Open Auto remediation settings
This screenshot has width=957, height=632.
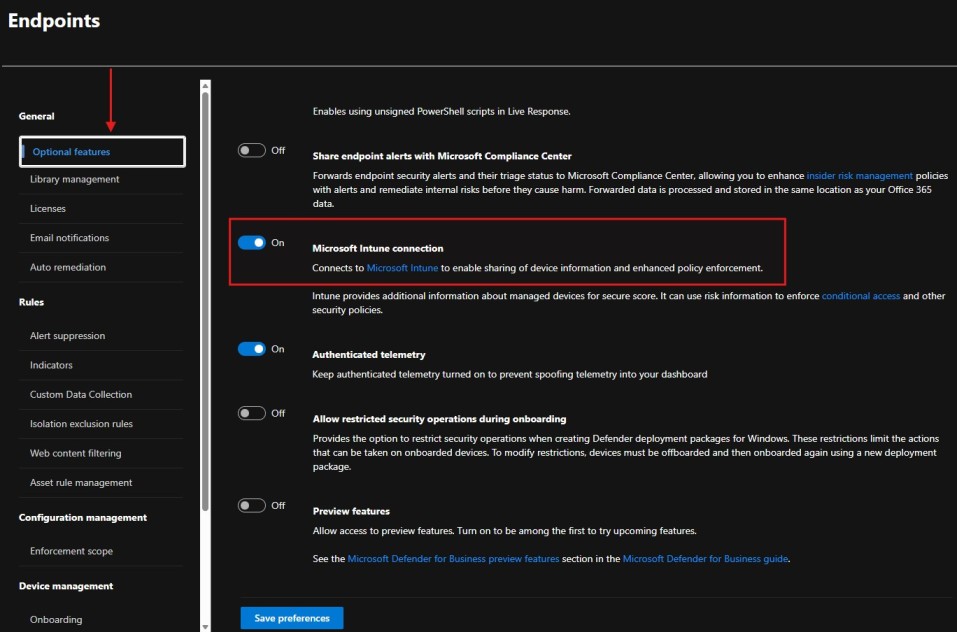pos(68,267)
